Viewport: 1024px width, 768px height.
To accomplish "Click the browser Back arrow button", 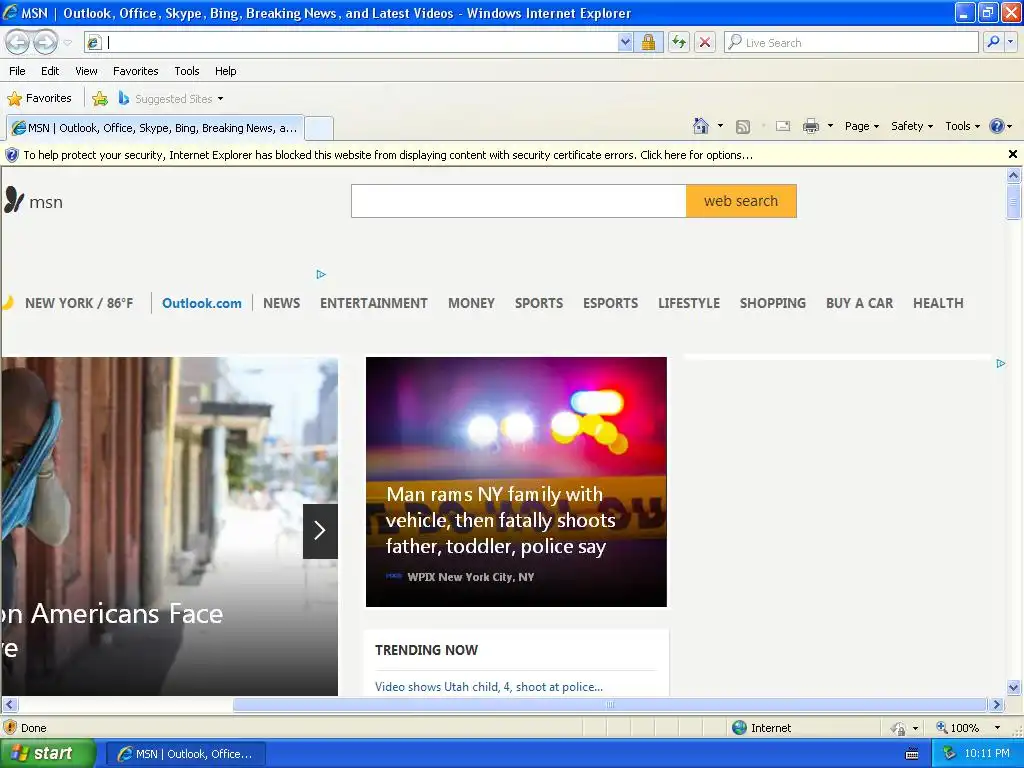I will (x=18, y=42).
